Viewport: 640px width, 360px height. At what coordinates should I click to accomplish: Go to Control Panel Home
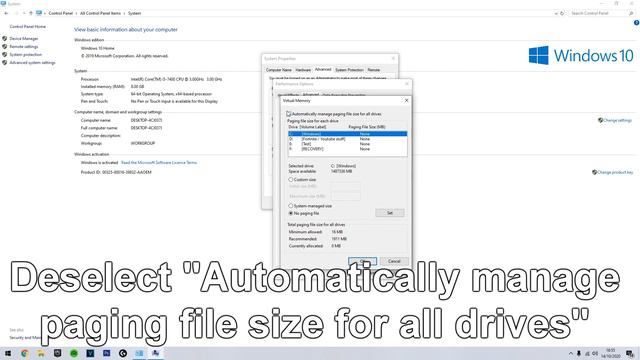pos(28,27)
